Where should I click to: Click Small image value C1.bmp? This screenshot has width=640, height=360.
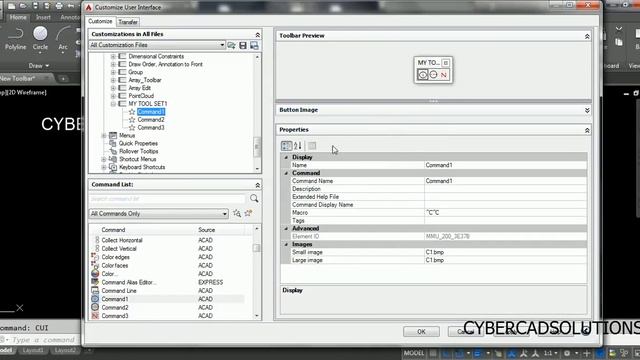pos(505,252)
